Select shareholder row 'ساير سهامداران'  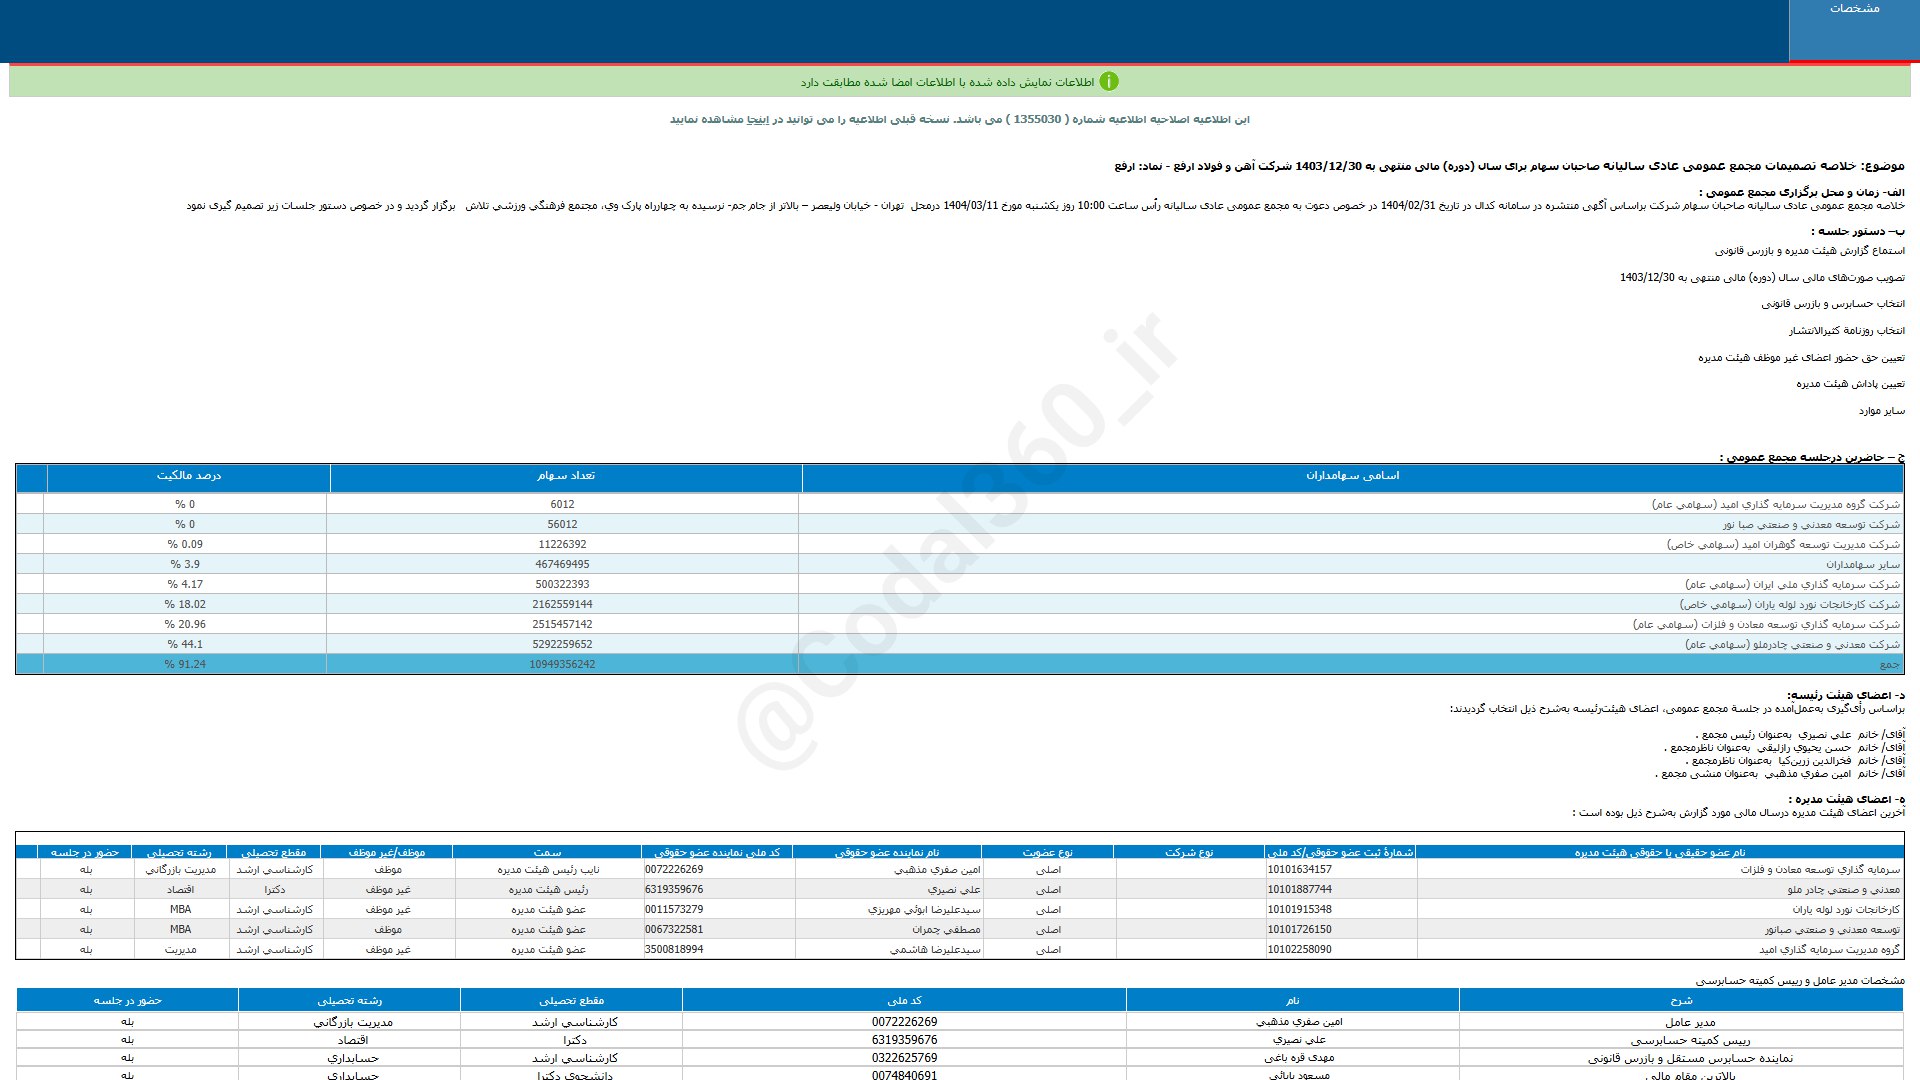tap(1862, 565)
